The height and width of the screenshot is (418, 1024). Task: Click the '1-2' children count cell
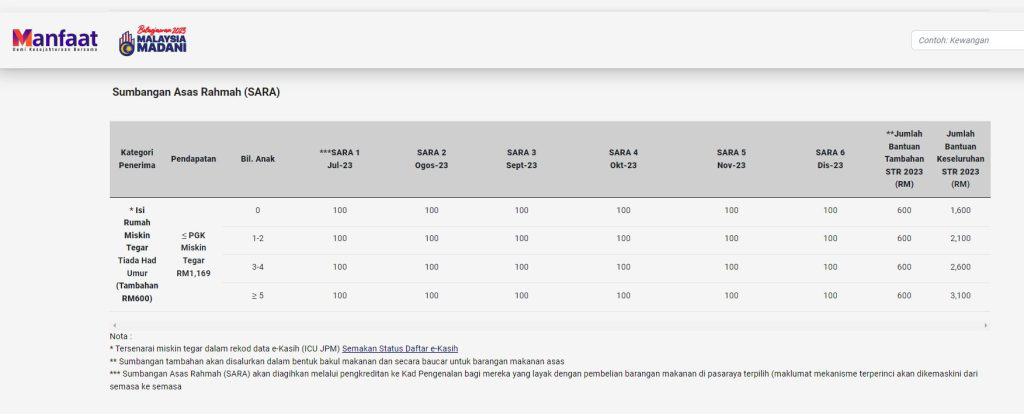pyautogui.click(x=257, y=238)
